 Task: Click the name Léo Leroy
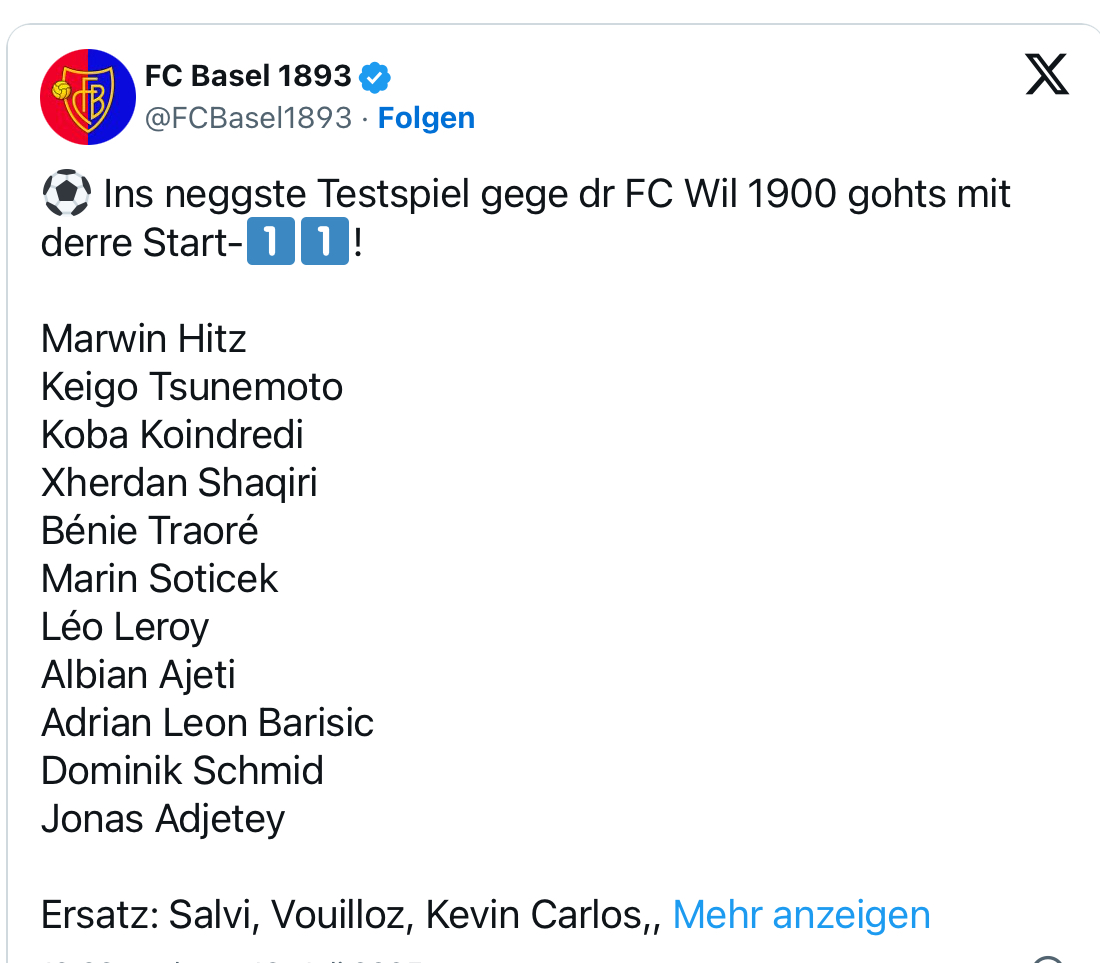pyautogui.click(x=125, y=627)
